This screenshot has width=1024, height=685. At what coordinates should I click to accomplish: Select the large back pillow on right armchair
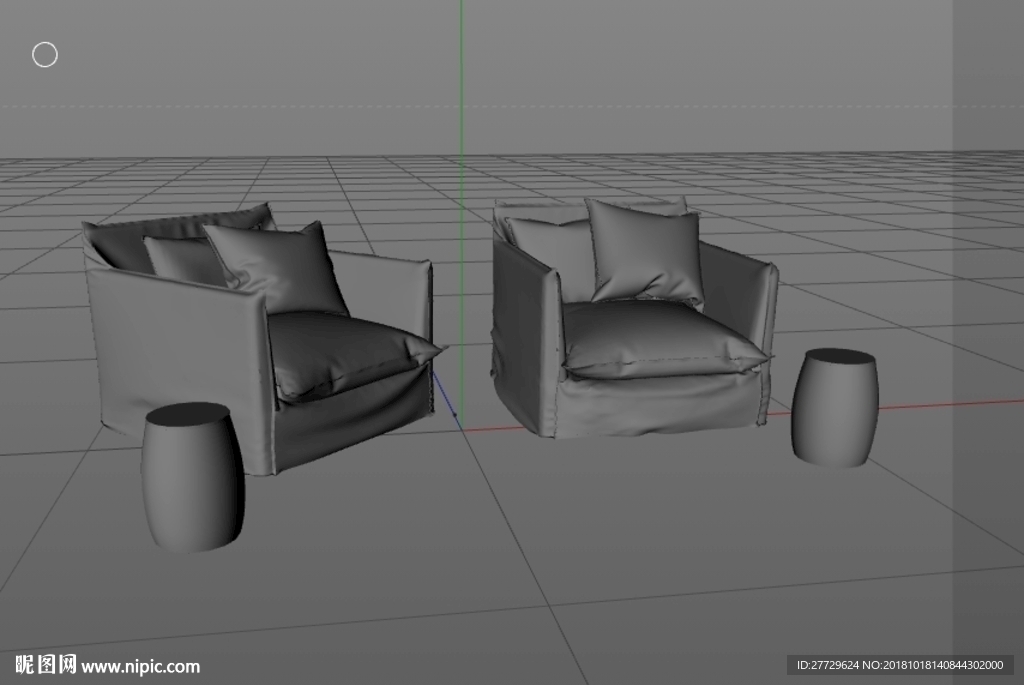tap(645, 251)
